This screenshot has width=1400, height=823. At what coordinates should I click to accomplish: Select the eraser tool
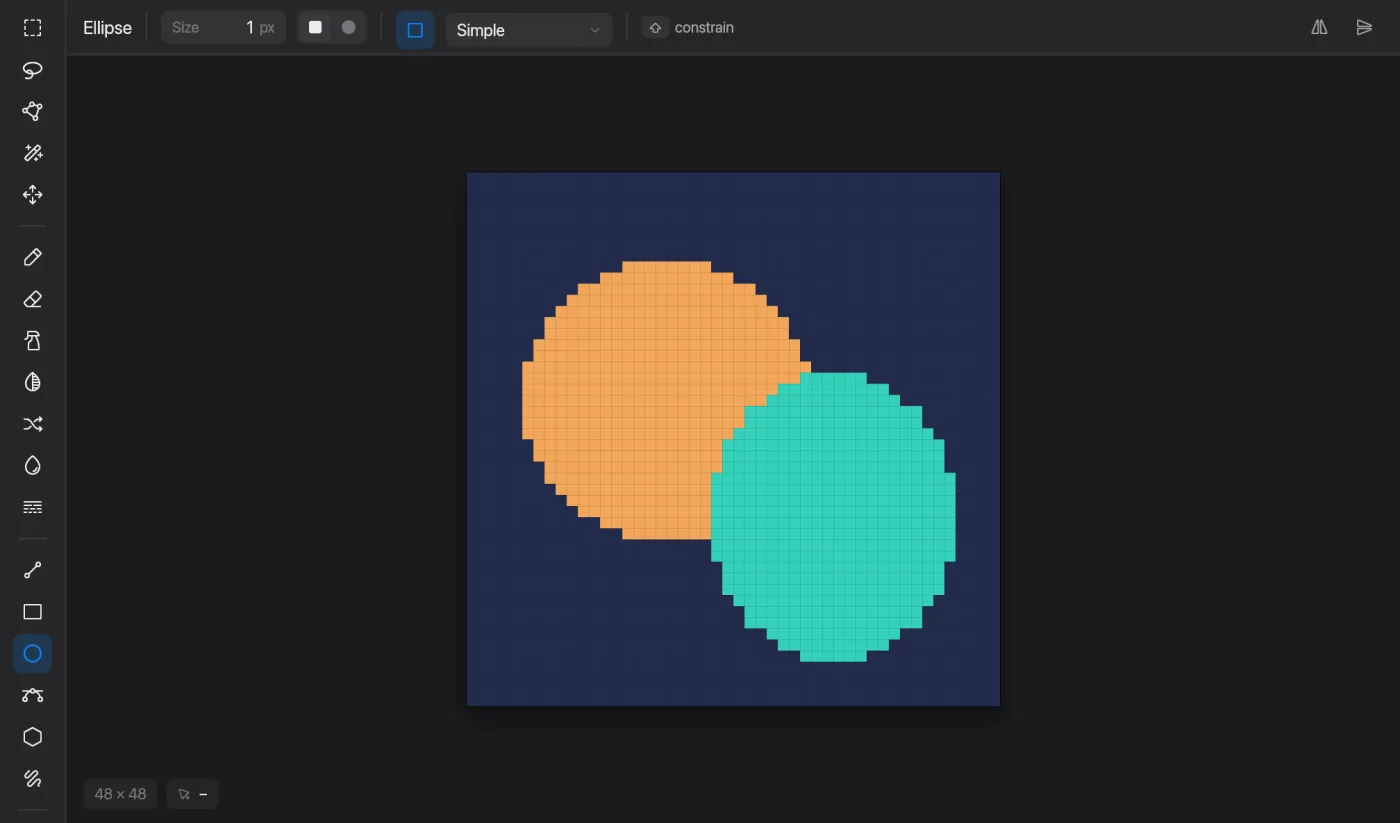[x=33, y=299]
